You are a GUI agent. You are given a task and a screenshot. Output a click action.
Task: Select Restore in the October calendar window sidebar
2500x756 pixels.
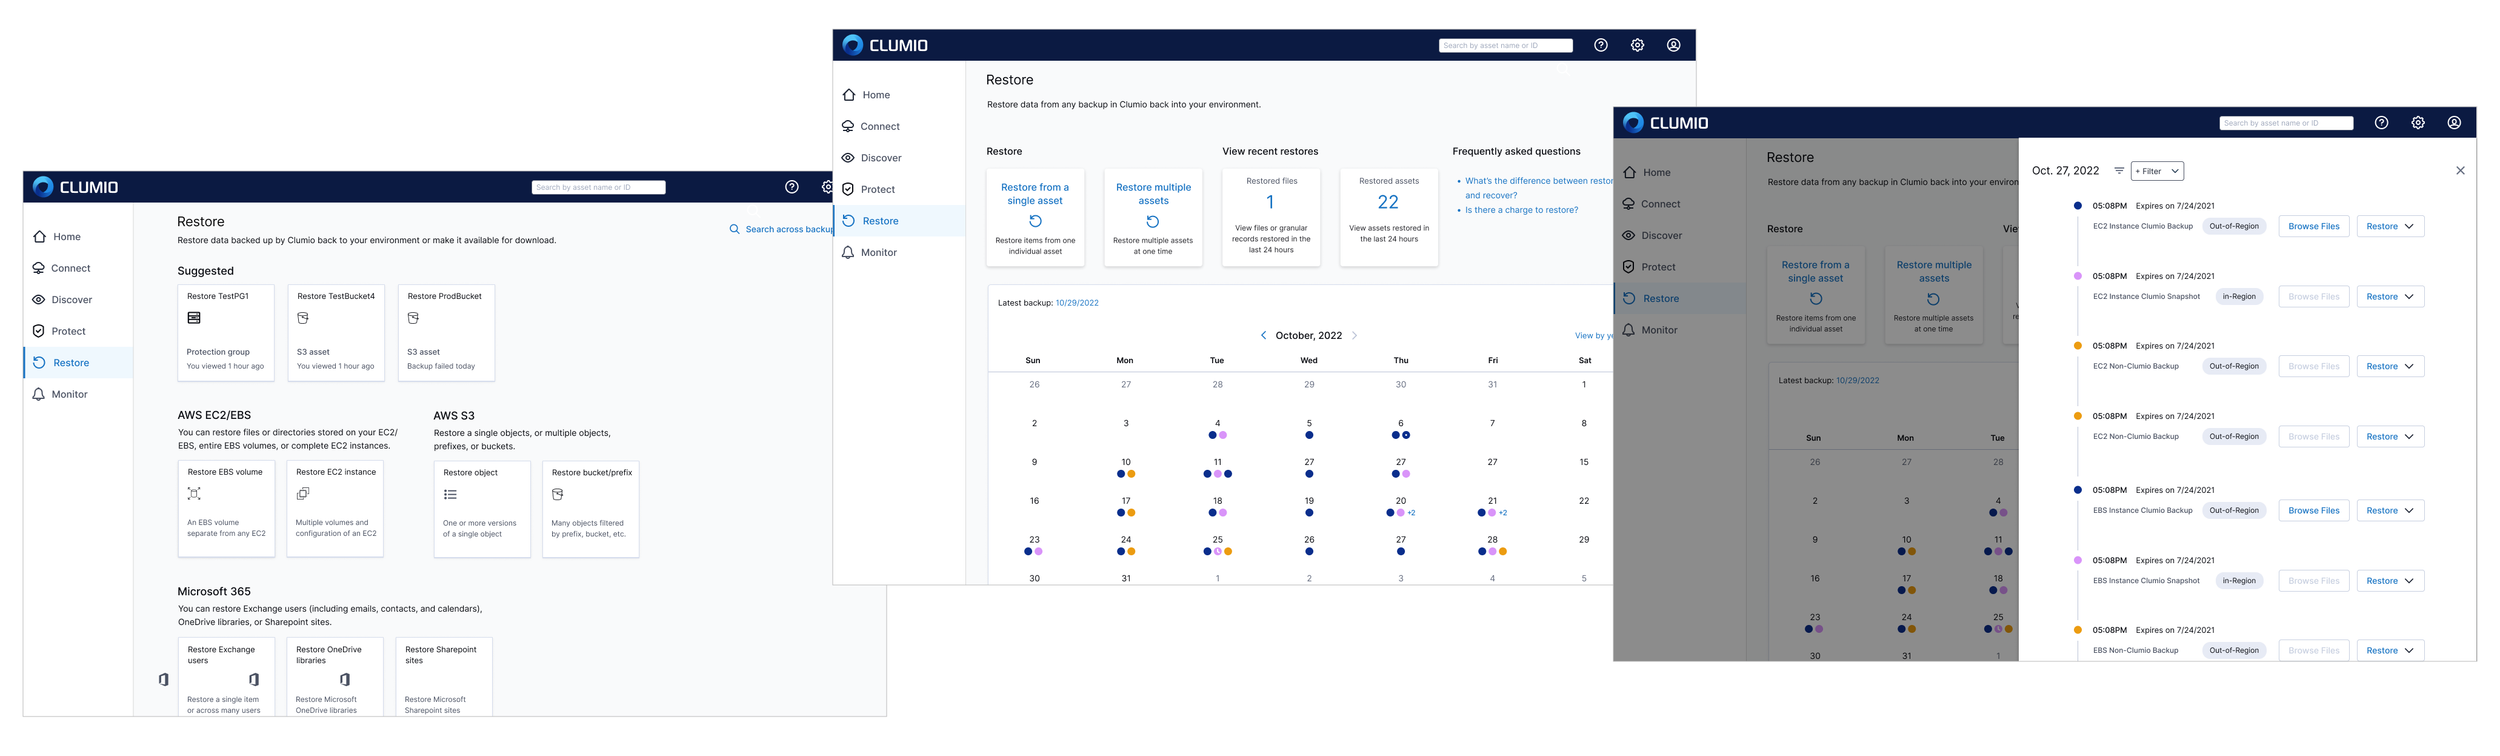click(x=899, y=221)
